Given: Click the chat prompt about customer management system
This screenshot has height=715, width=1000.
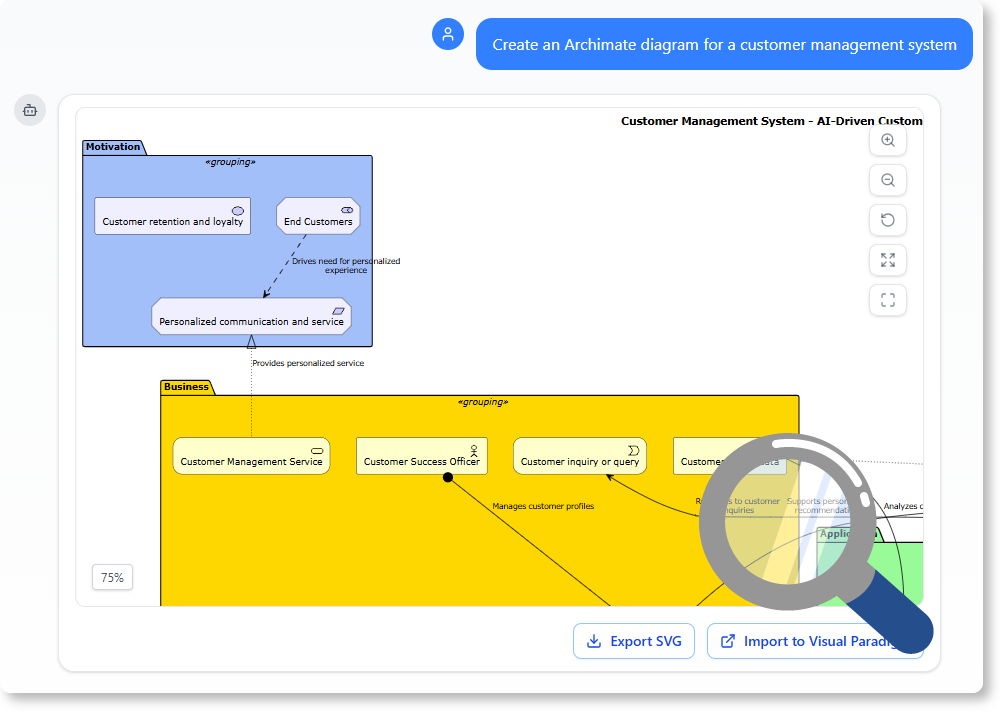Looking at the screenshot, I should [x=724, y=44].
